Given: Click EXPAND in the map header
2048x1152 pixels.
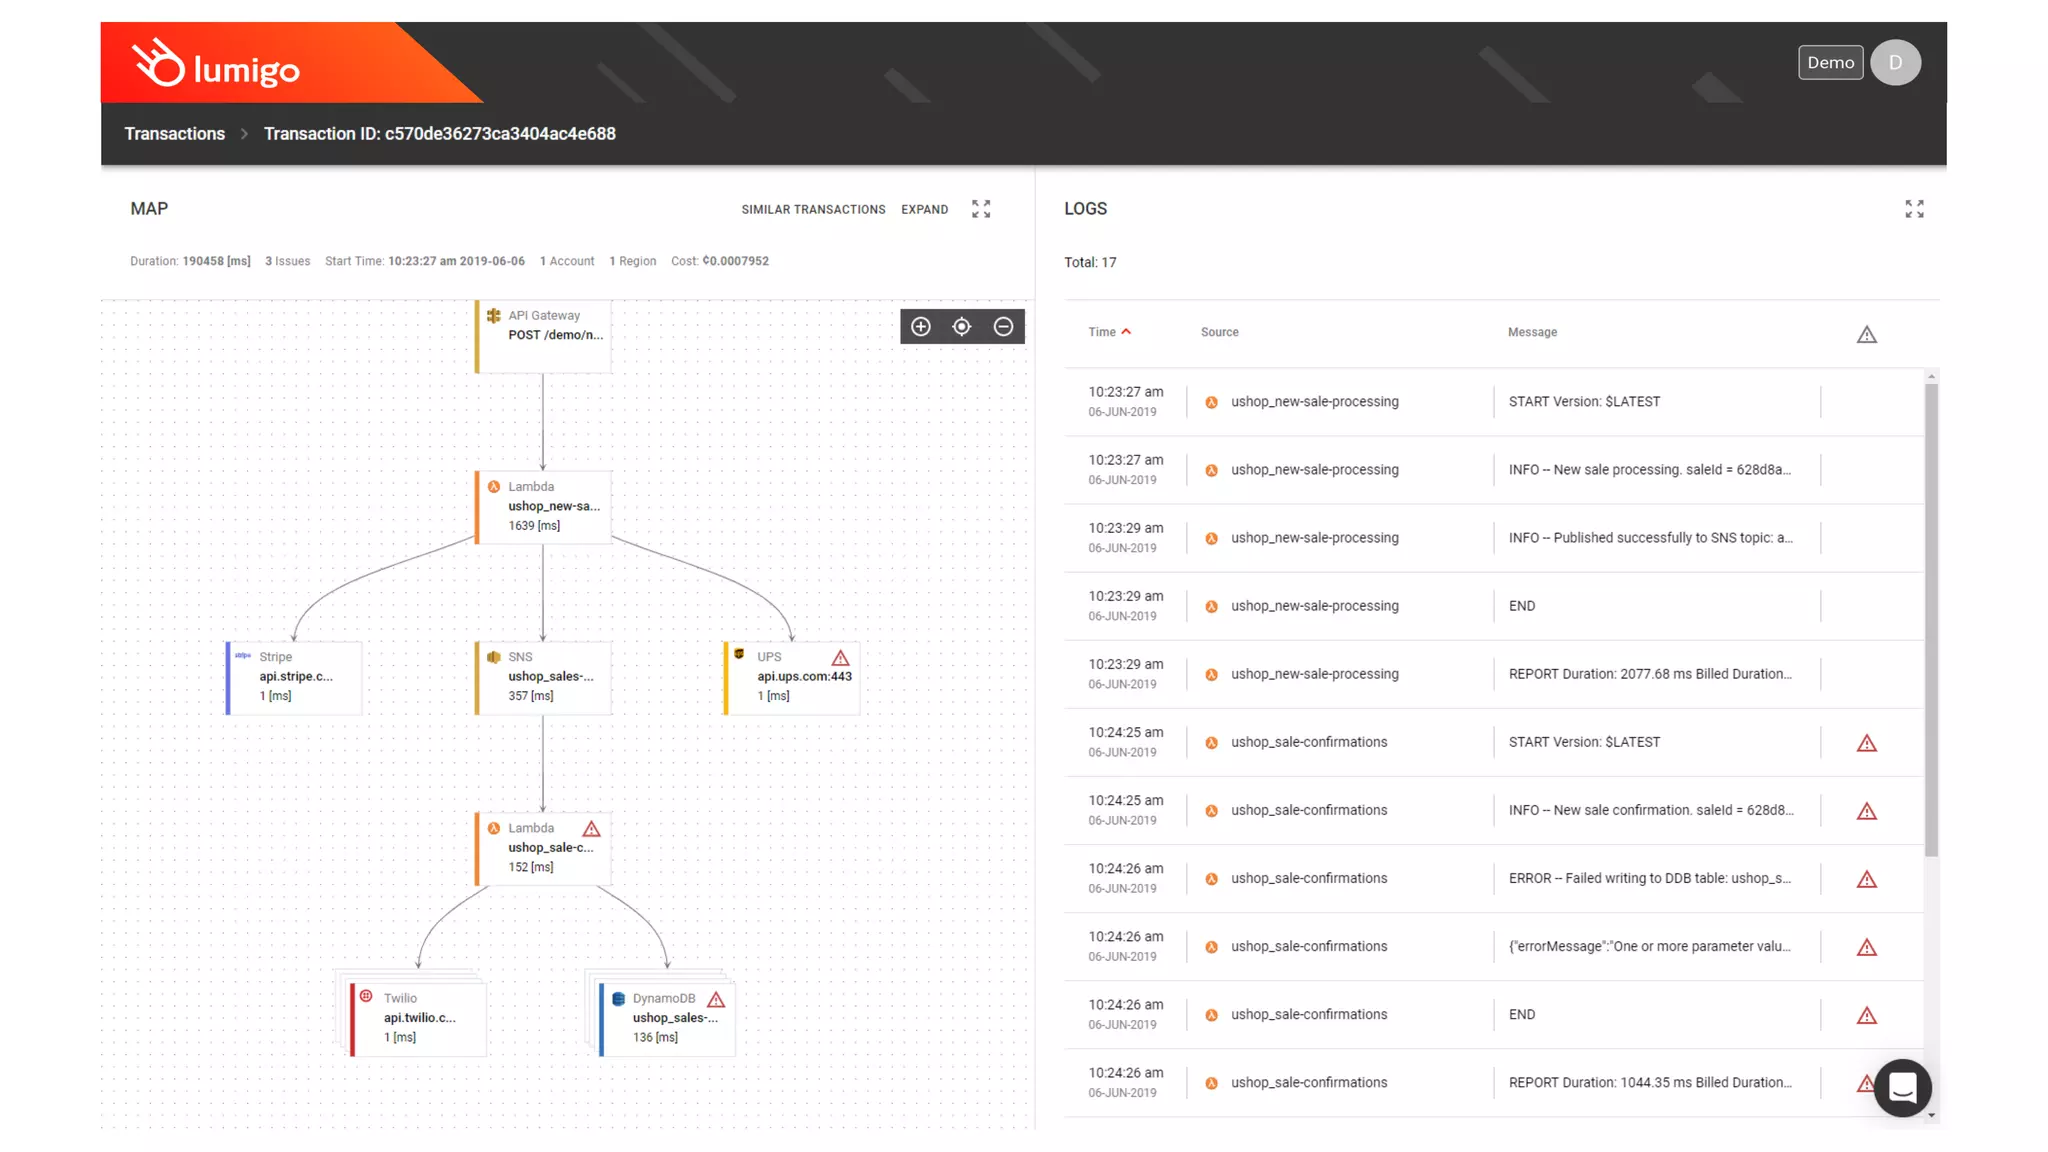Looking at the screenshot, I should pos(924,210).
